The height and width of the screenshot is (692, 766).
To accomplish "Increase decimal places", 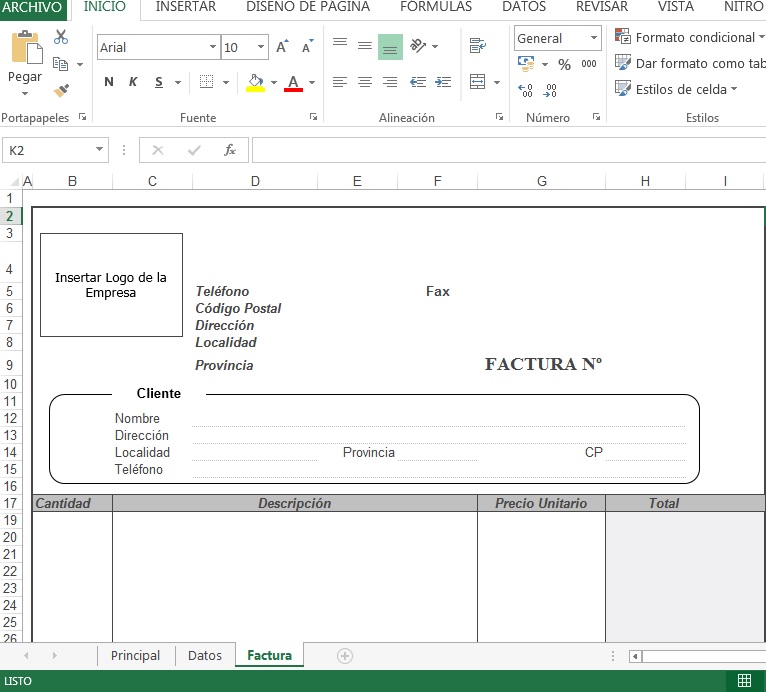I will pos(525,90).
